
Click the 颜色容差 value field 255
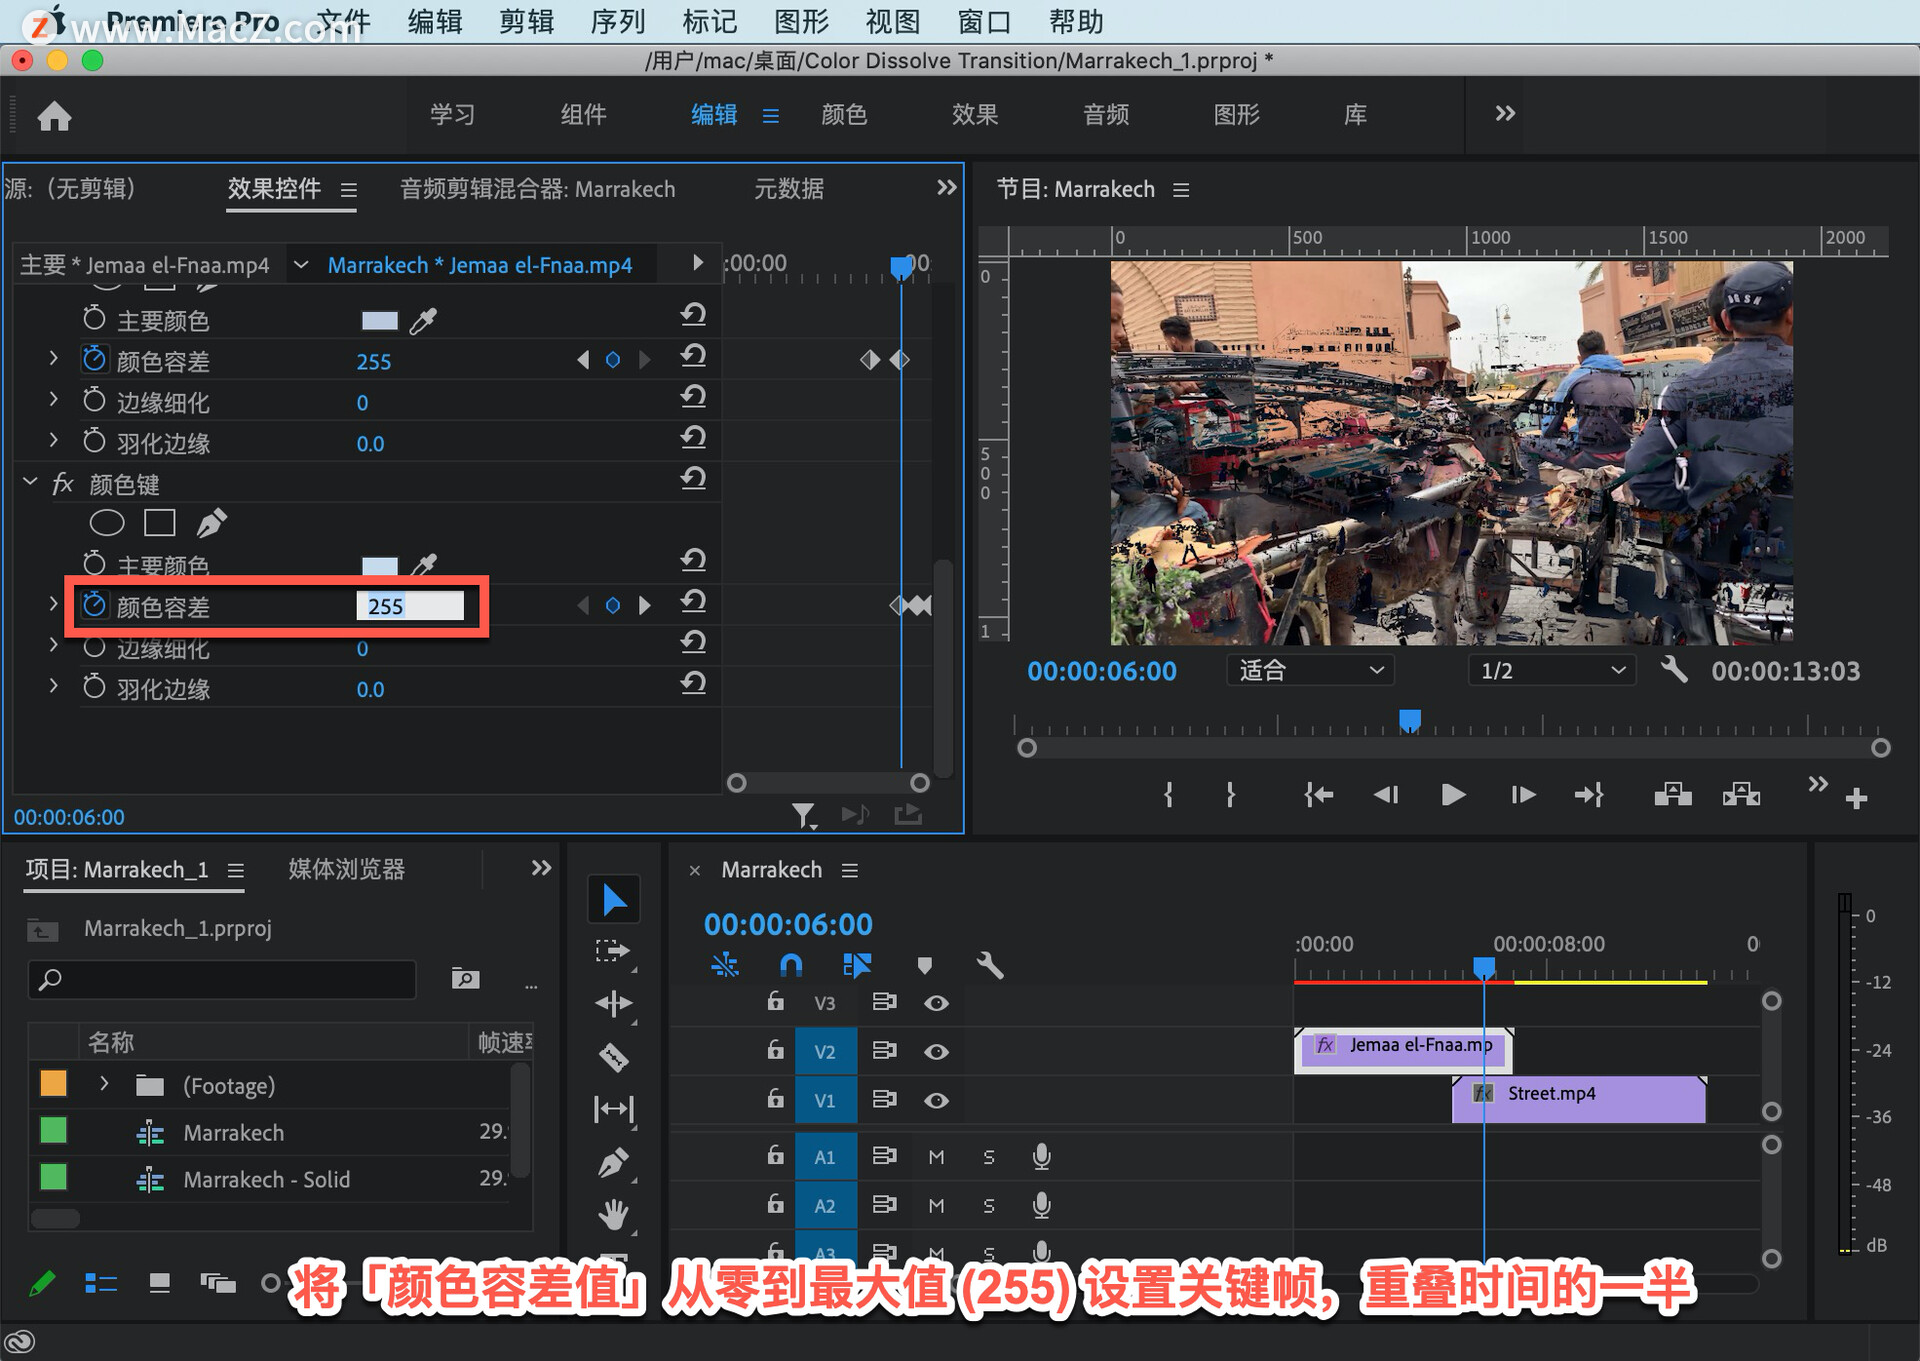[x=410, y=606]
